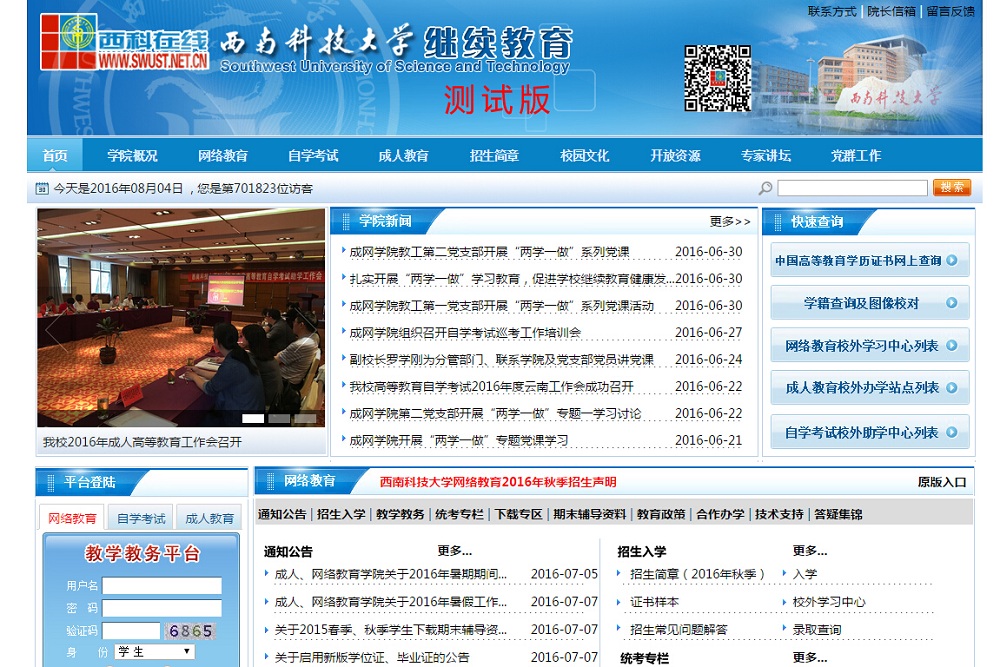This screenshot has width=1000, height=667.
Task: Open the 身份 identity dropdown
Action: click(155, 652)
